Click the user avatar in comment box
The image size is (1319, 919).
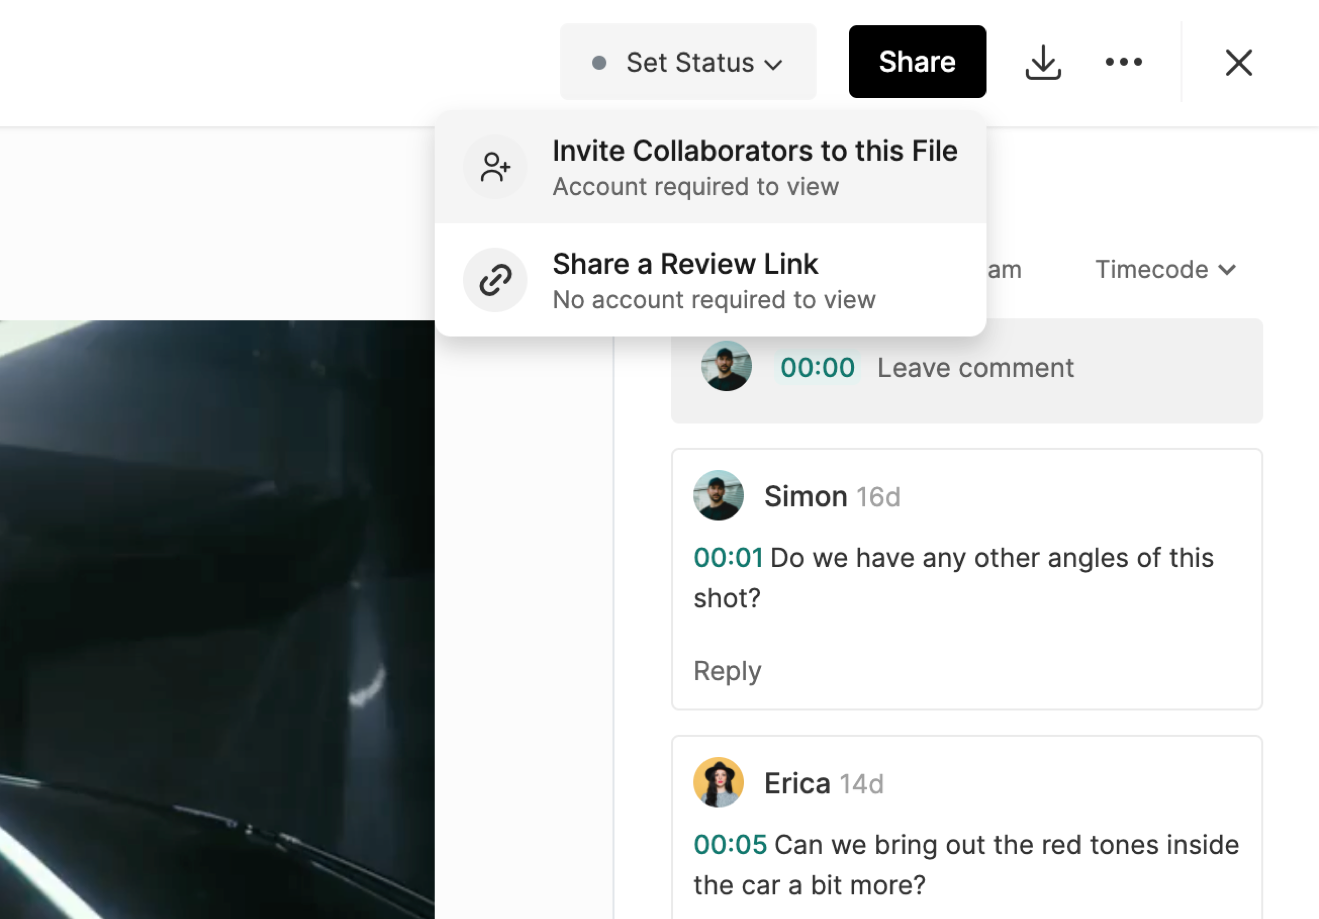tap(726, 367)
